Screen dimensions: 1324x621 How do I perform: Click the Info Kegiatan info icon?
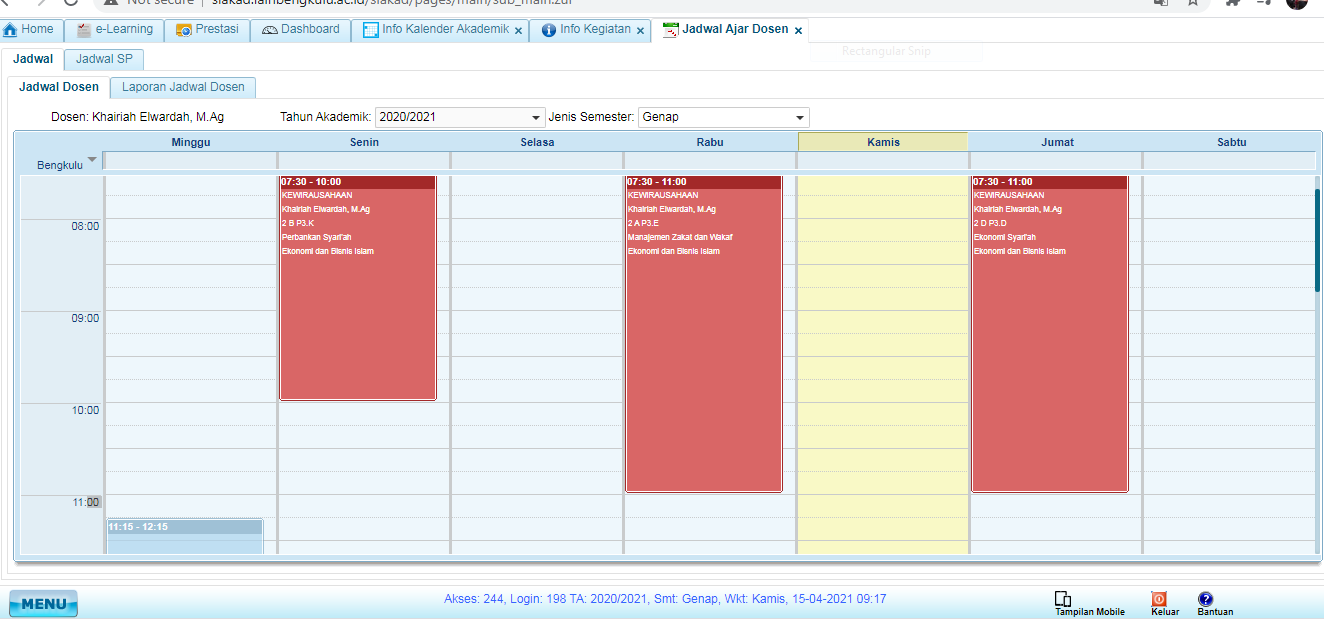[548, 30]
